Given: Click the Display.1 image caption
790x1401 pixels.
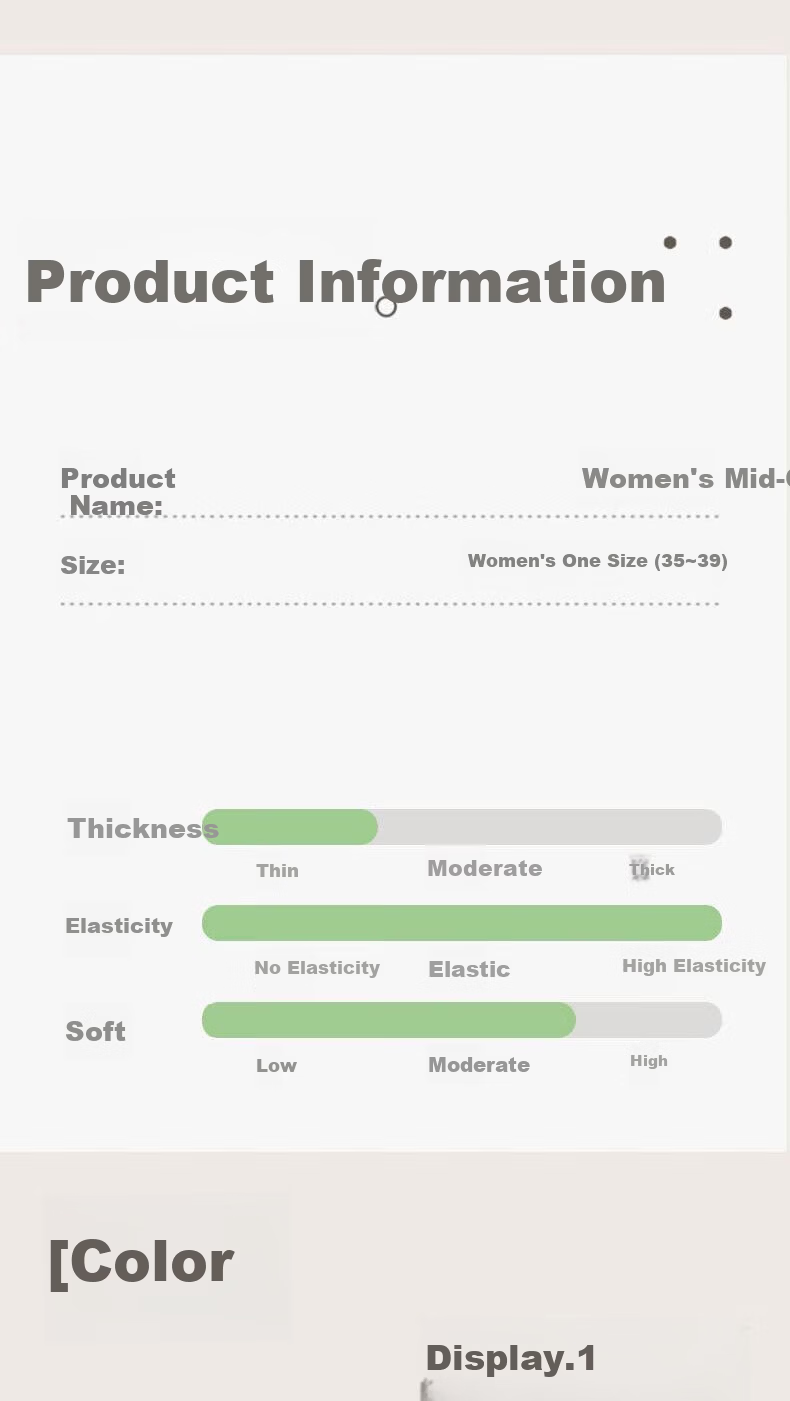Looking at the screenshot, I should click(x=511, y=1358).
